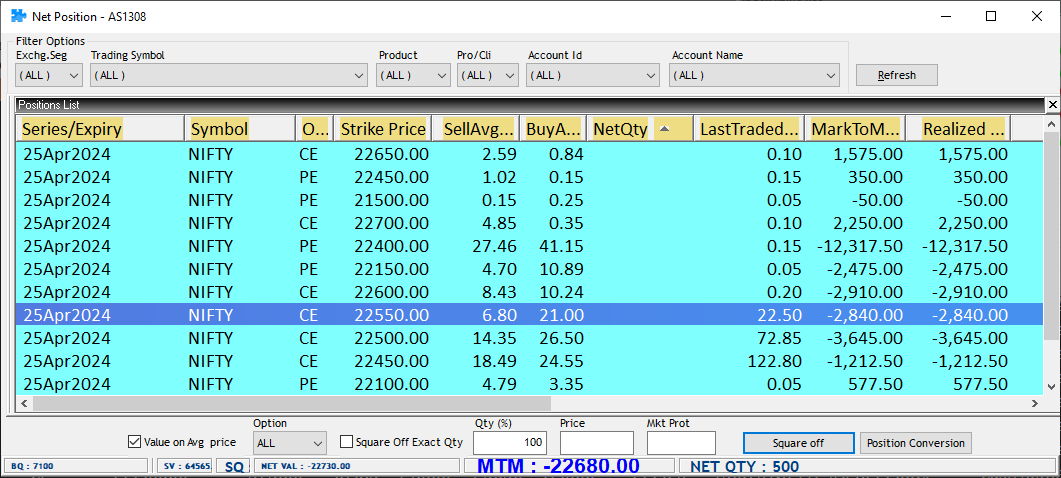Image resolution: width=1061 pixels, height=478 pixels.
Task: Select the 22100.00 strike price row
Action: click(529, 384)
